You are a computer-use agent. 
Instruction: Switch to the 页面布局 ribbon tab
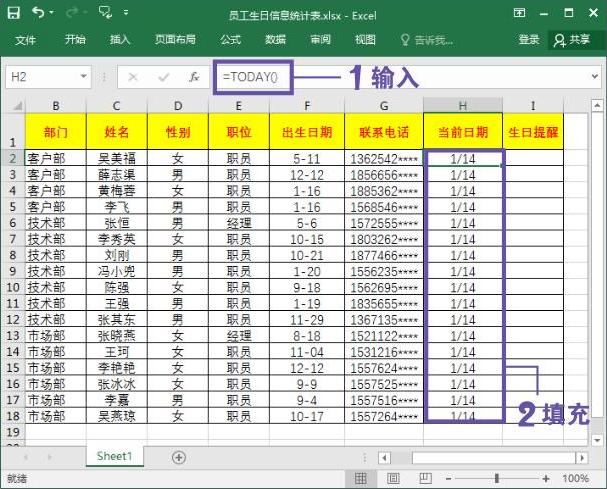(x=175, y=39)
